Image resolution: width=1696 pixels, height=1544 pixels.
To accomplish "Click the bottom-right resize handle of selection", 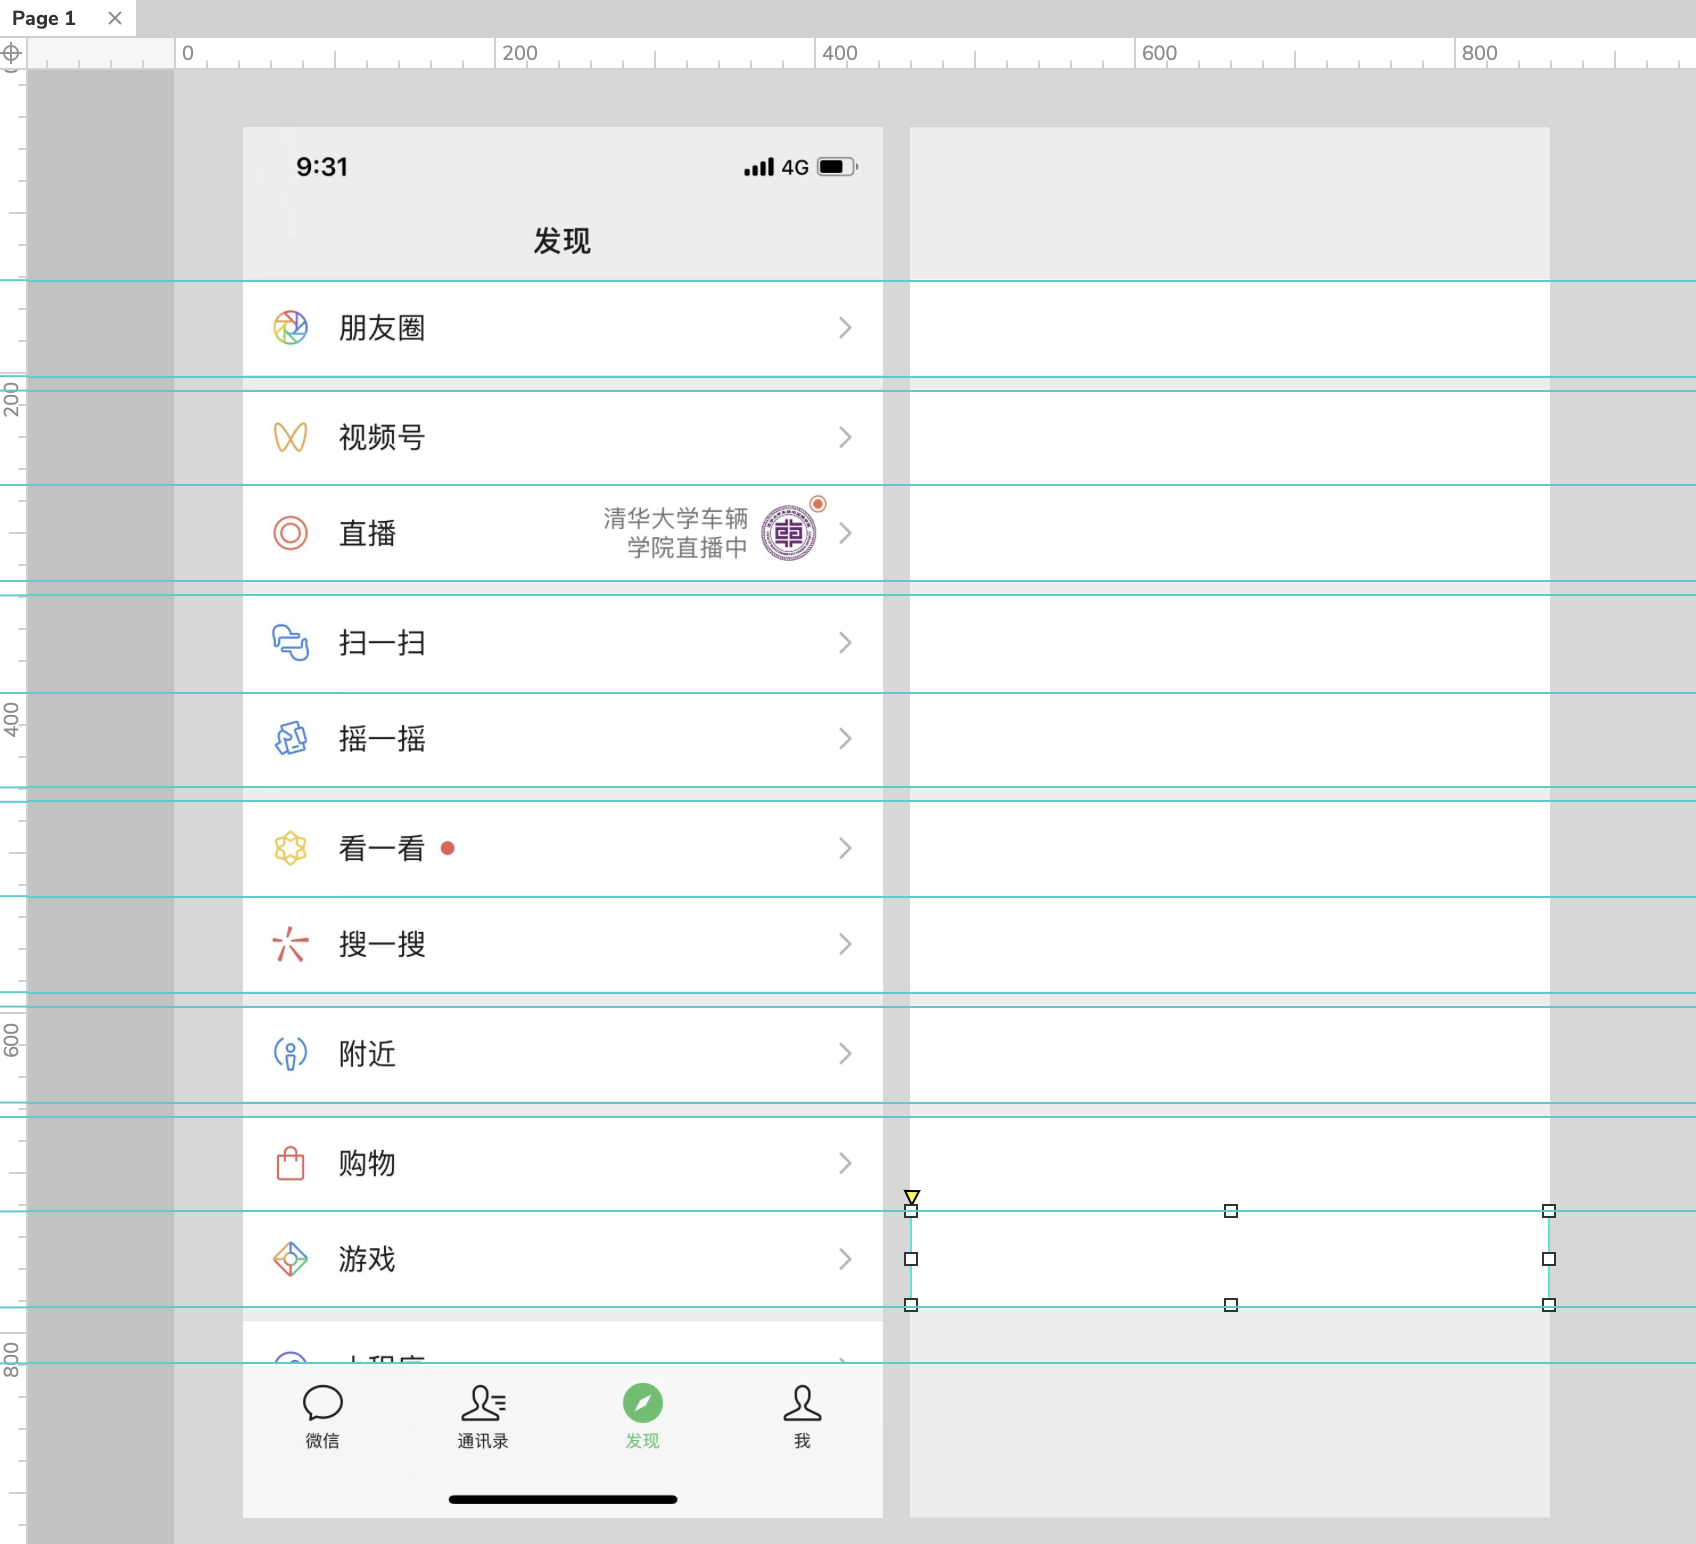I will coord(1549,1305).
